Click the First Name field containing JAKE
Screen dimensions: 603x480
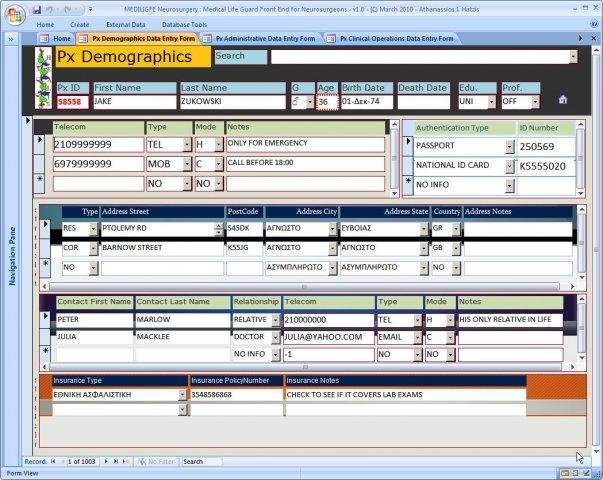[134, 101]
